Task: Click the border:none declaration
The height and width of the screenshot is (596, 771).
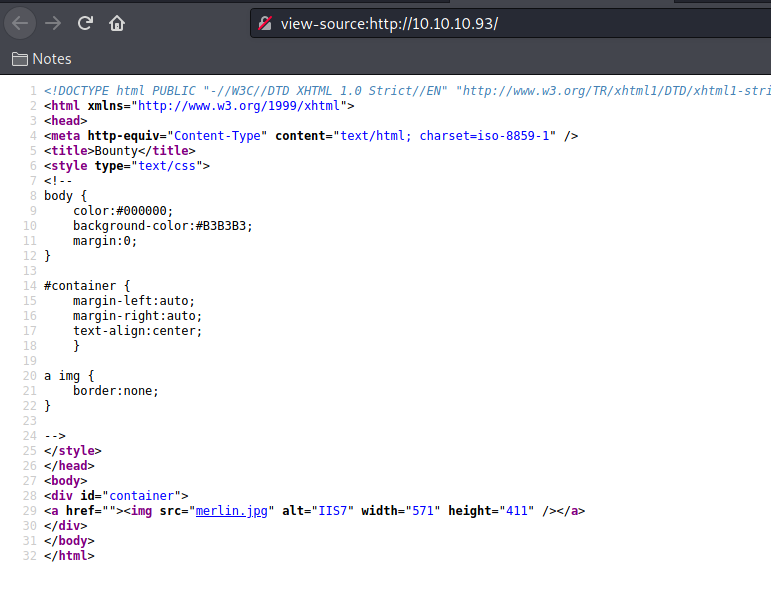Action: tap(116, 391)
